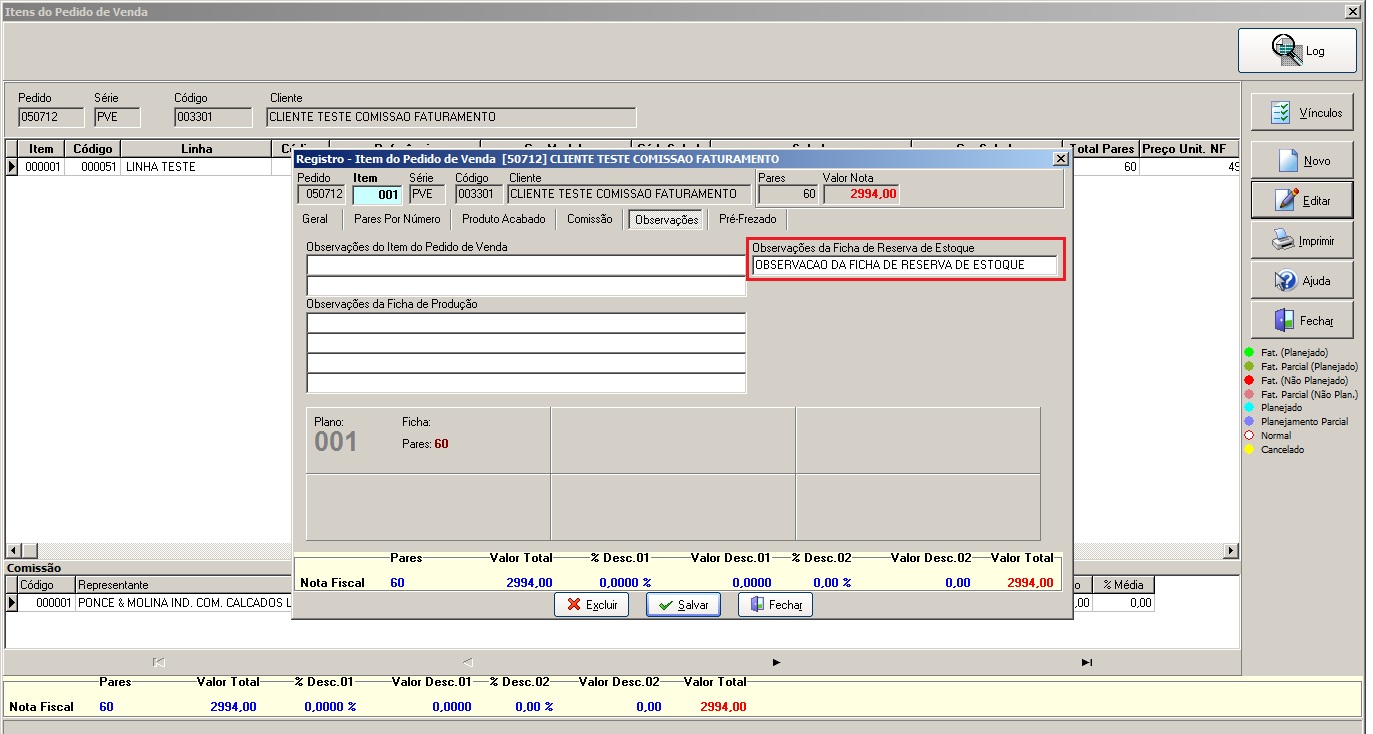Print with the Imprimir button
Viewport: 1373px width, 734px height.
tap(1303, 240)
